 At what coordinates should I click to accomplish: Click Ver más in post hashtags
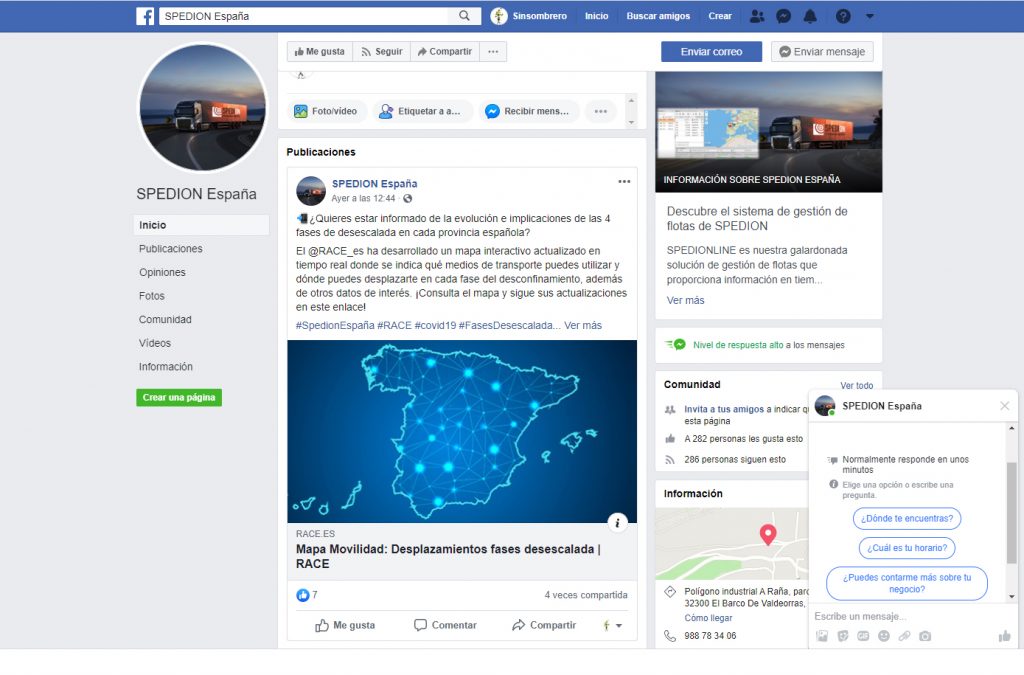[x=583, y=325]
